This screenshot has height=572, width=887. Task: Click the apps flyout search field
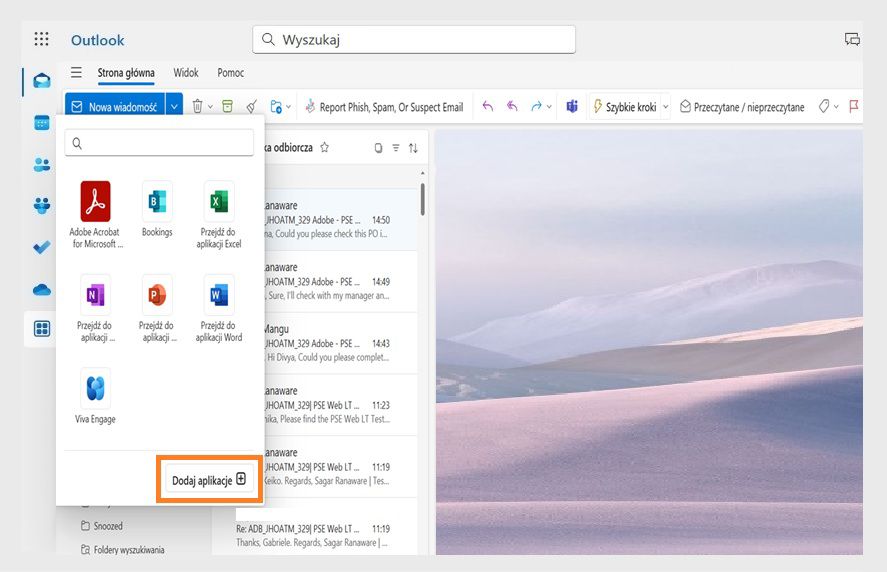(159, 143)
